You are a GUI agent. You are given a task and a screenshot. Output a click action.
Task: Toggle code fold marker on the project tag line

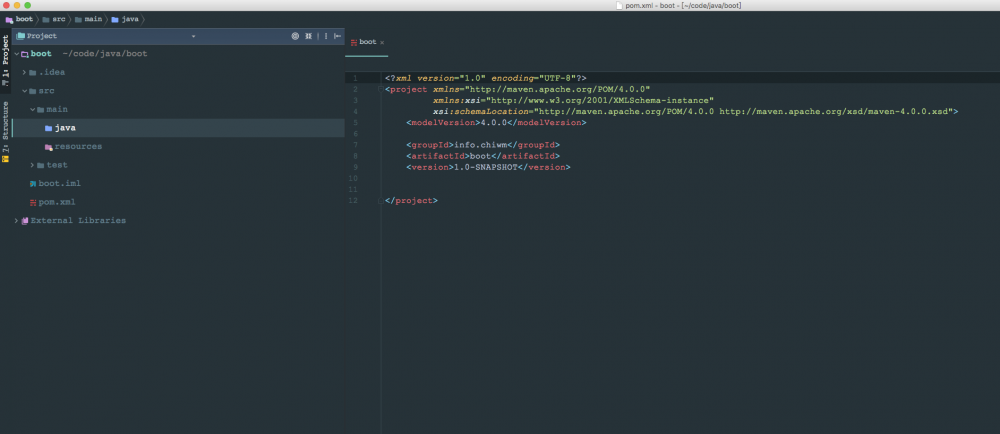click(378, 89)
